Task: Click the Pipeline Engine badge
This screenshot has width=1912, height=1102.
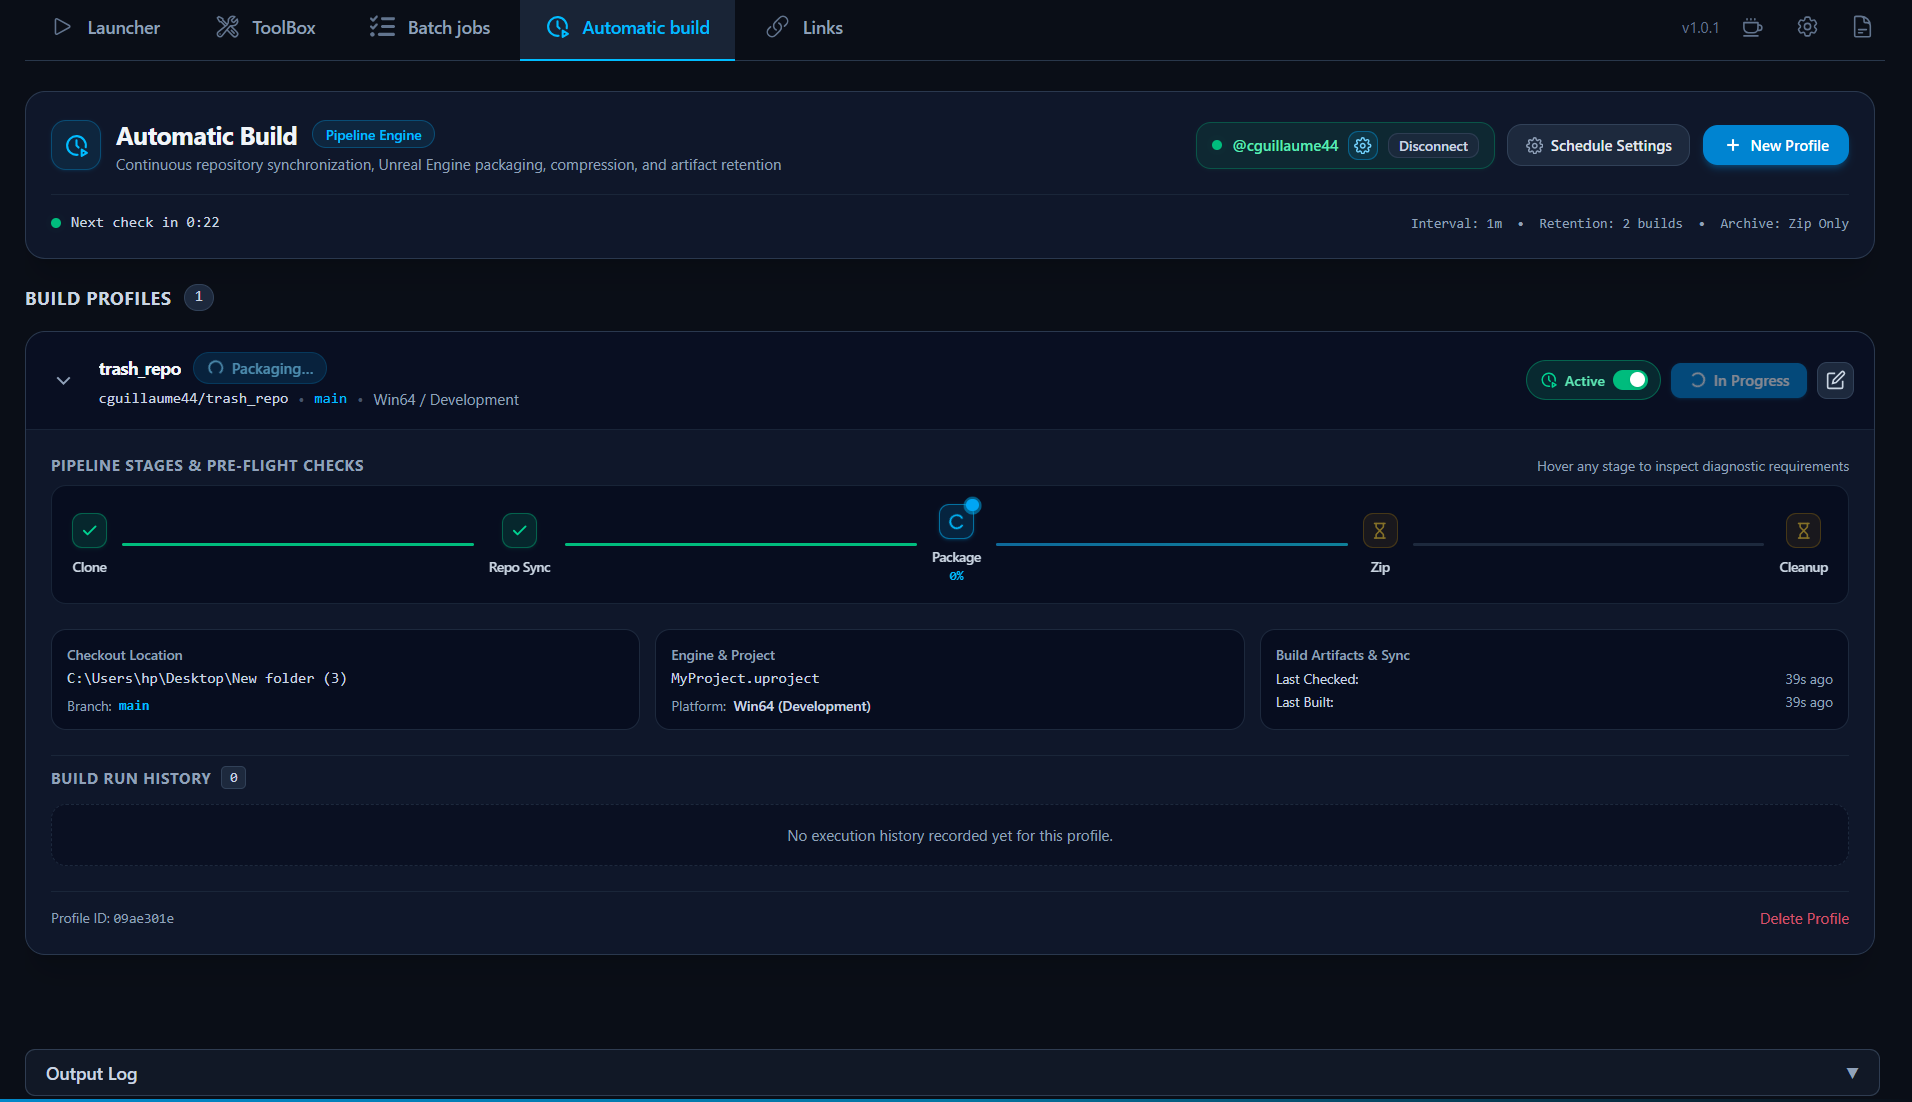Action: (x=373, y=135)
